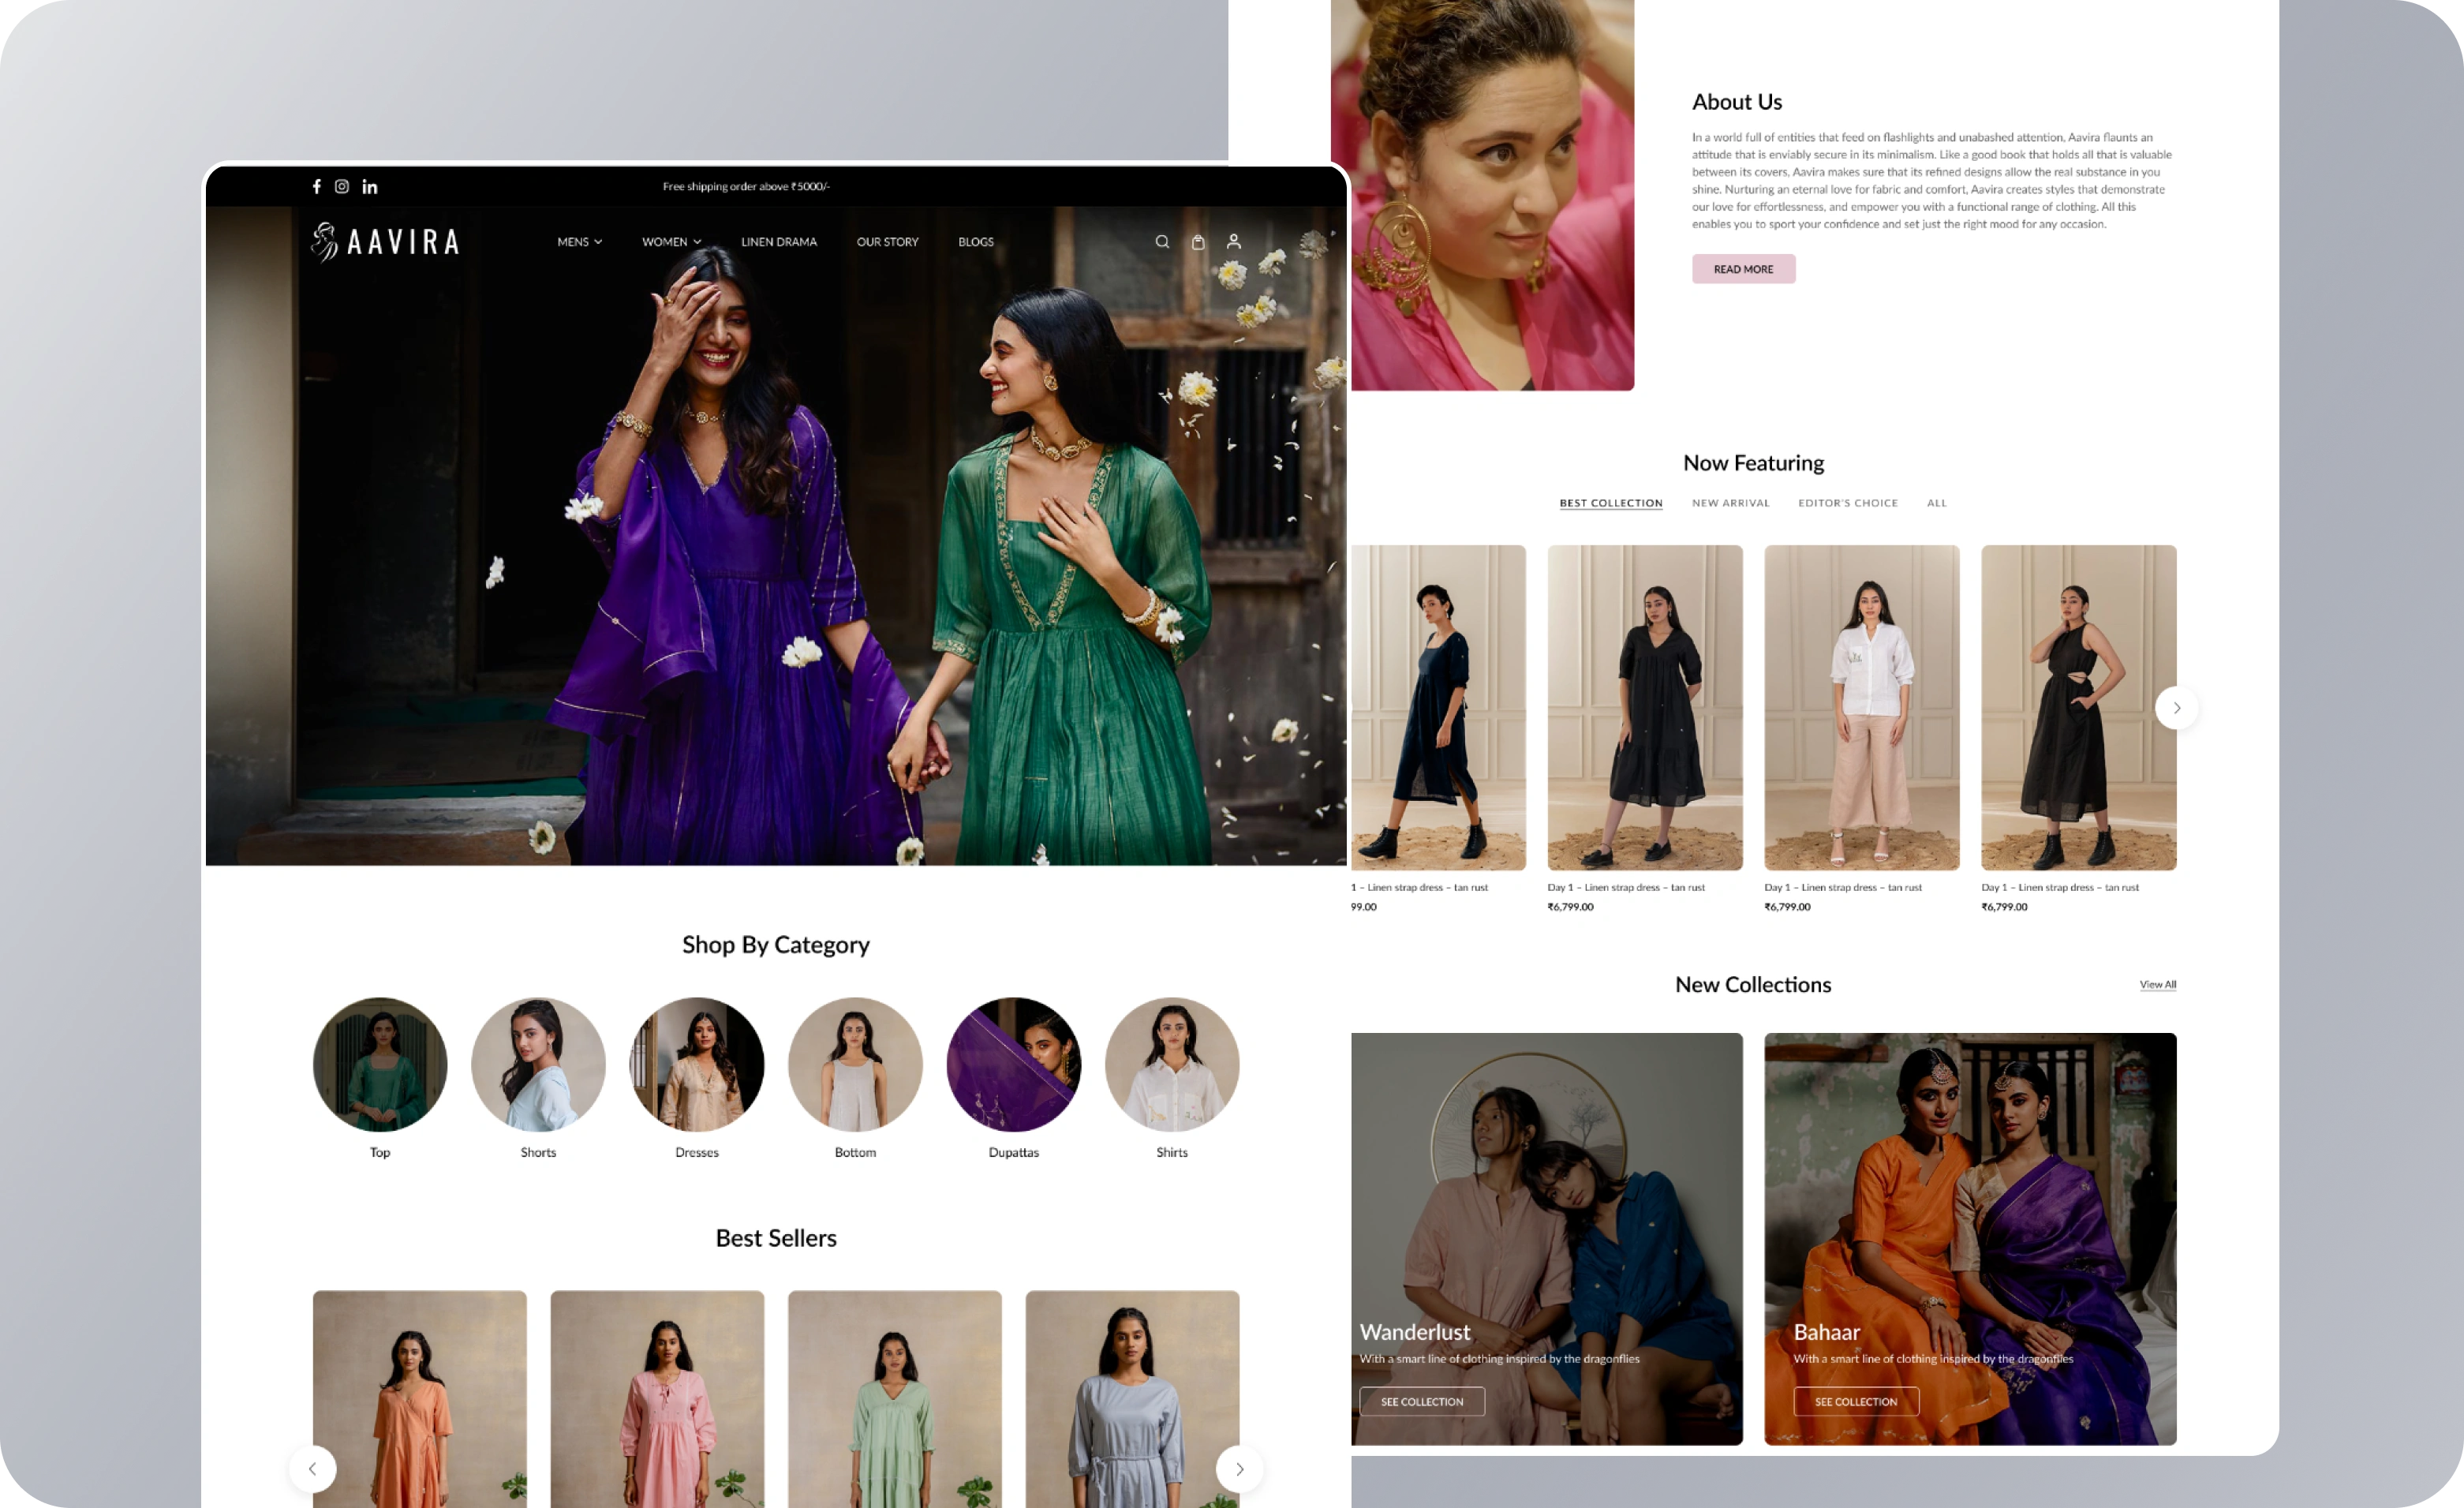Choose the Dresses category circle
Image resolution: width=2464 pixels, height=1508 pixels.
click(x=697, y=1064)
